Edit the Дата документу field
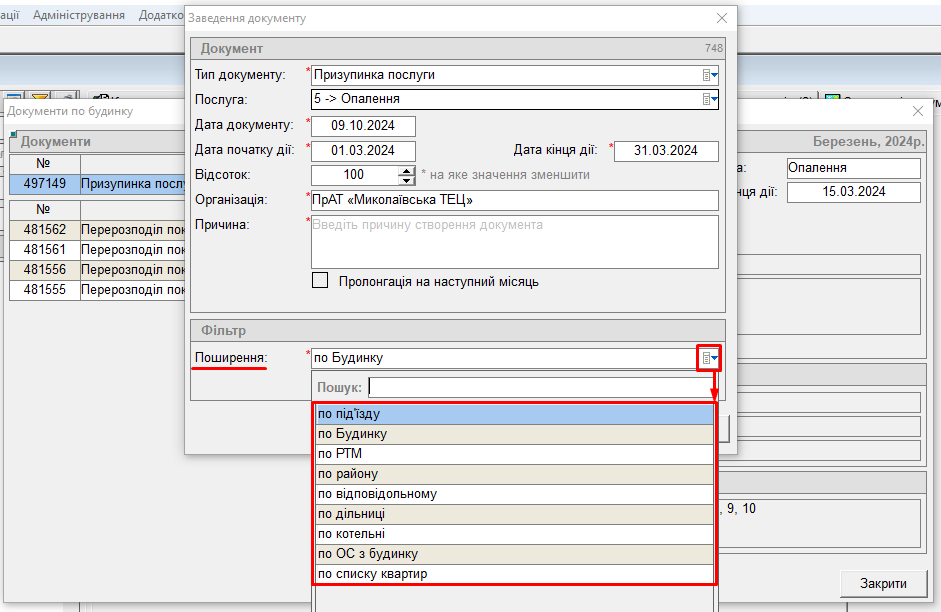The height and width of the screenshot is (612, 941). click(363, 126)
